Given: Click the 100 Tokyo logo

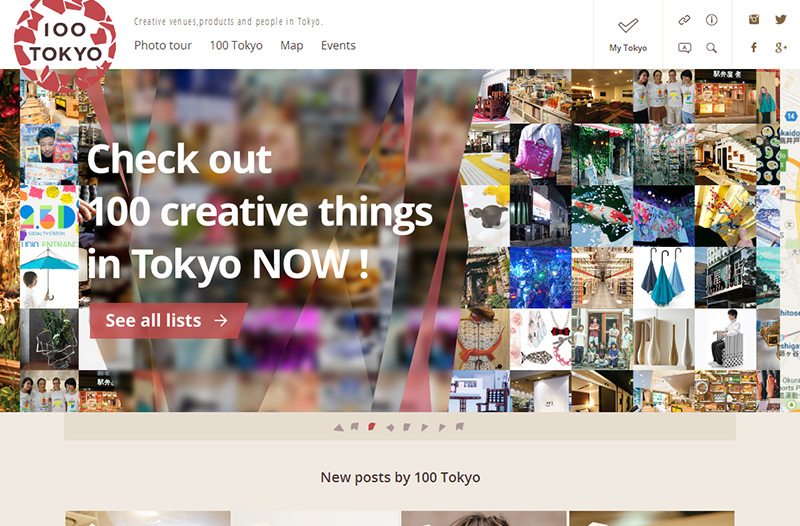Looking at the screenshot, I should pos(58,40).
